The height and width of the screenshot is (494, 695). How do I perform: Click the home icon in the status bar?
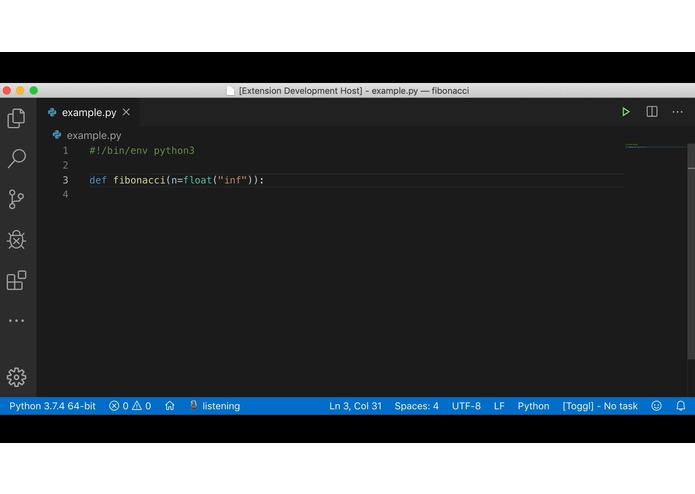click(170, 406)
